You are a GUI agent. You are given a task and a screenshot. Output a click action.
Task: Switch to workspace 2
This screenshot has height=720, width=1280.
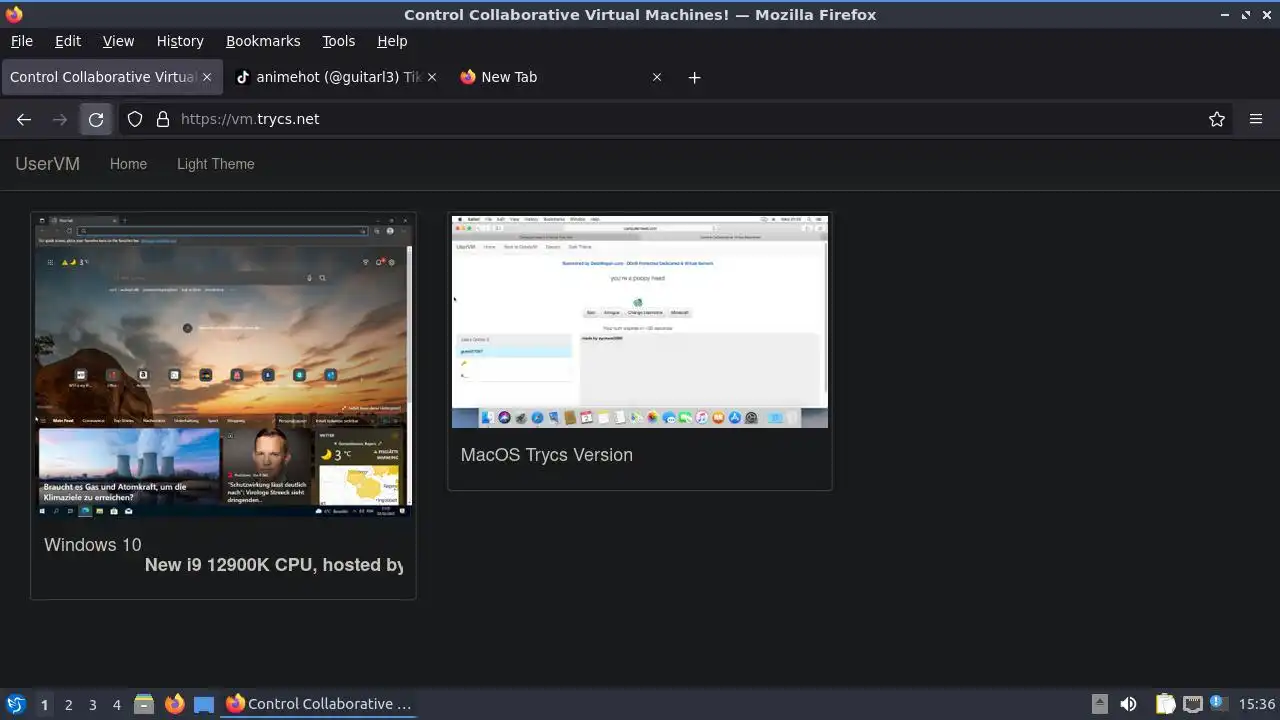[68, 704]
